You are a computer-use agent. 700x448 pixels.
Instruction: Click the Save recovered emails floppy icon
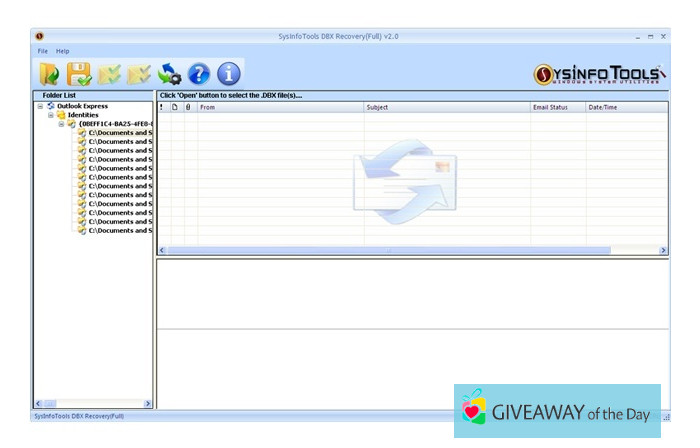pyautogui.click(x=79, y=73)
